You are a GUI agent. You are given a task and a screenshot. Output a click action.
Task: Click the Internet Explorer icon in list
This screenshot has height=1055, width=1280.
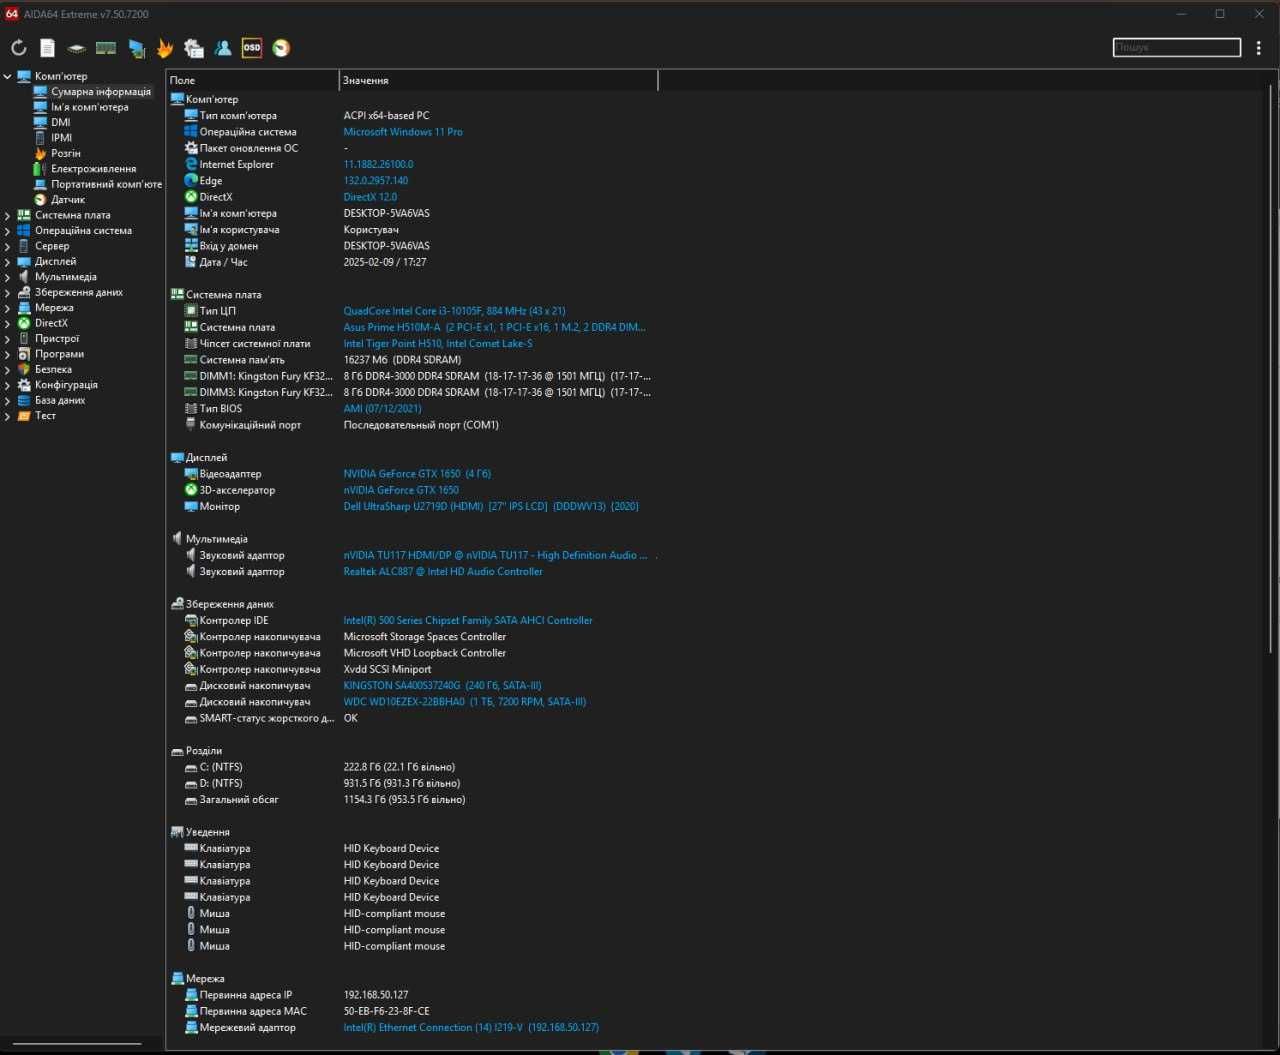tap(191, 164)
